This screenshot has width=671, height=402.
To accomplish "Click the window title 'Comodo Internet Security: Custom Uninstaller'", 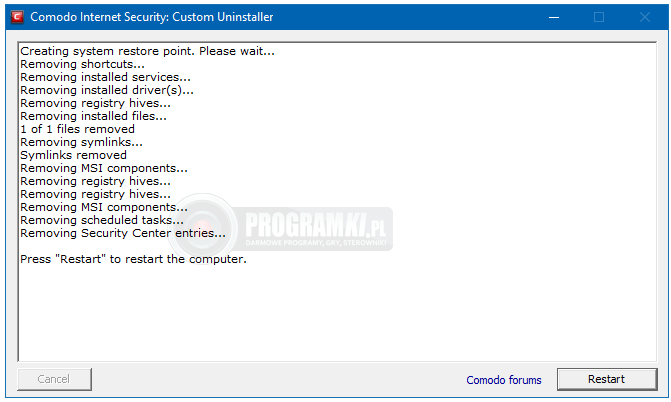I will (x=151, y=17).
